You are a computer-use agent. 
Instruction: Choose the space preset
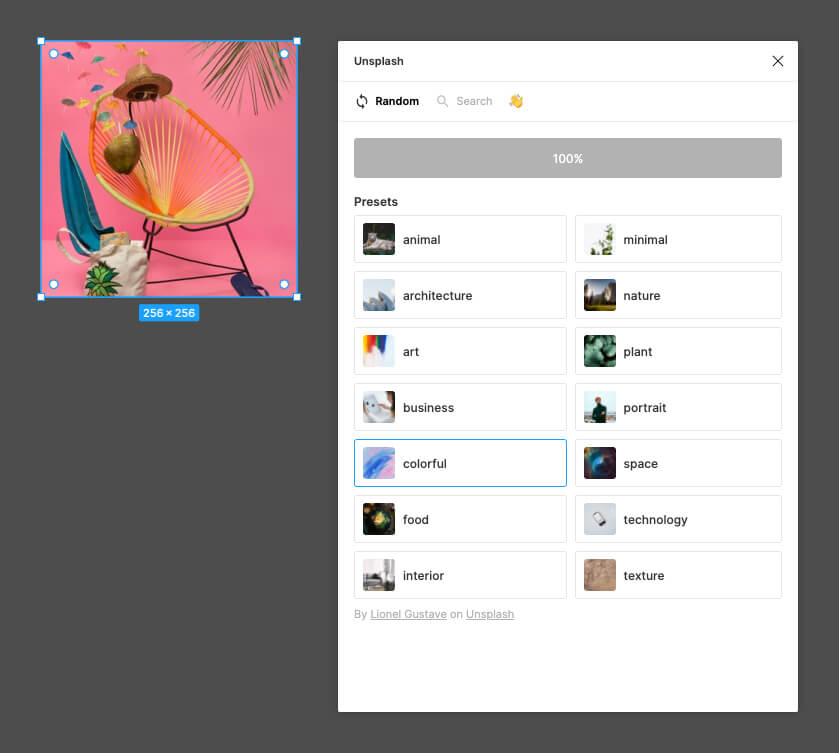point(678,463)
